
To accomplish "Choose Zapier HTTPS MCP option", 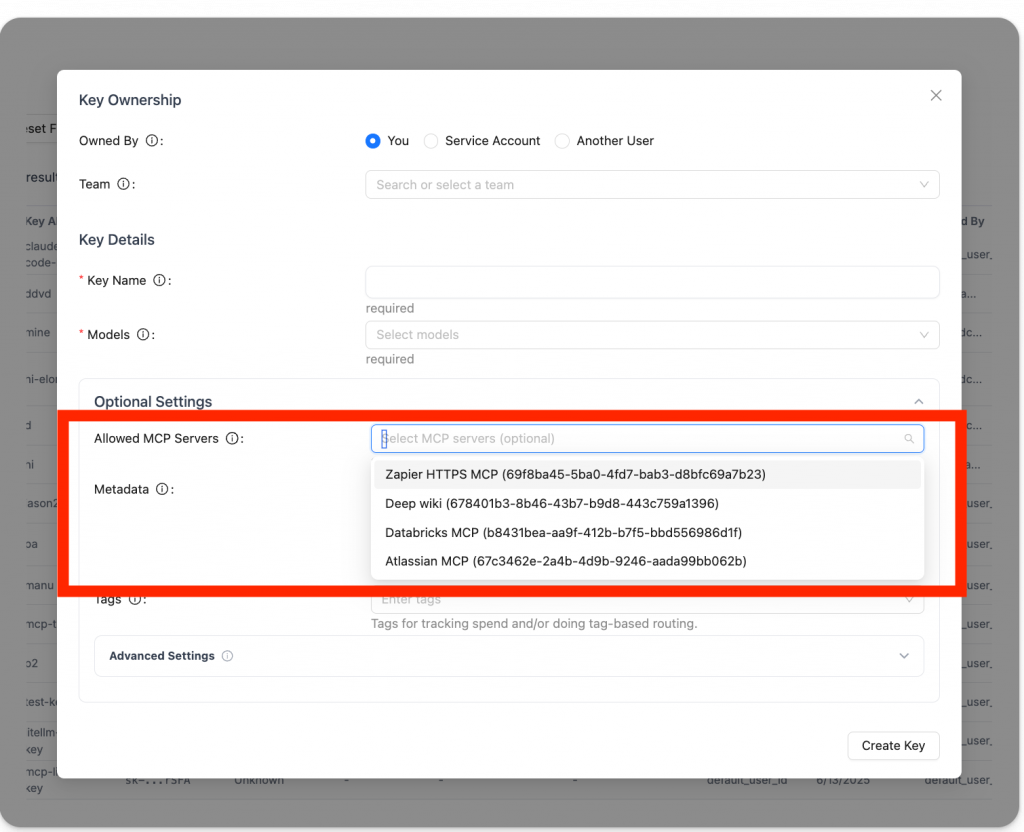I will coord(647,474).
